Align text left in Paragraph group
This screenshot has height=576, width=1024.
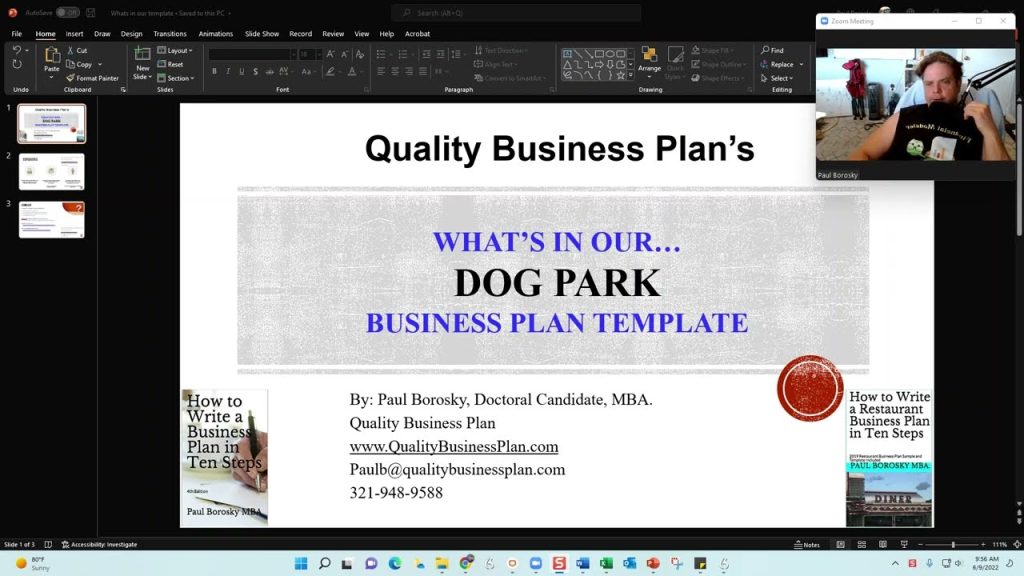pos(381,71)
